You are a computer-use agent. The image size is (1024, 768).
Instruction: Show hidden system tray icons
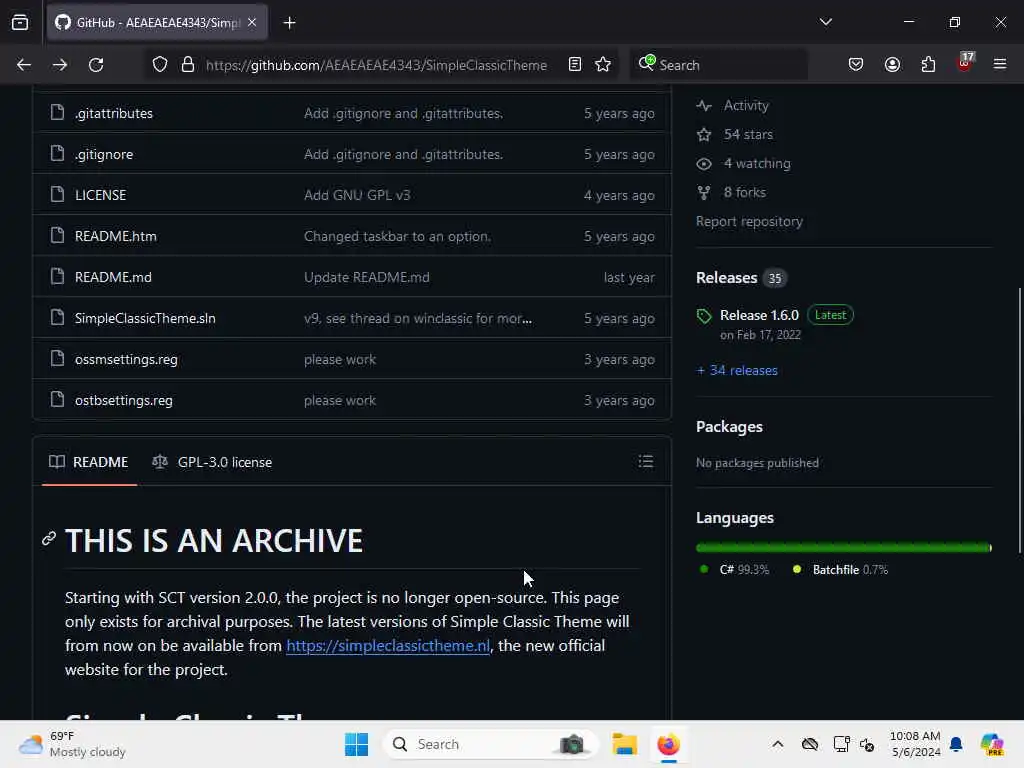pyautogui.click(x=777, y=744)
